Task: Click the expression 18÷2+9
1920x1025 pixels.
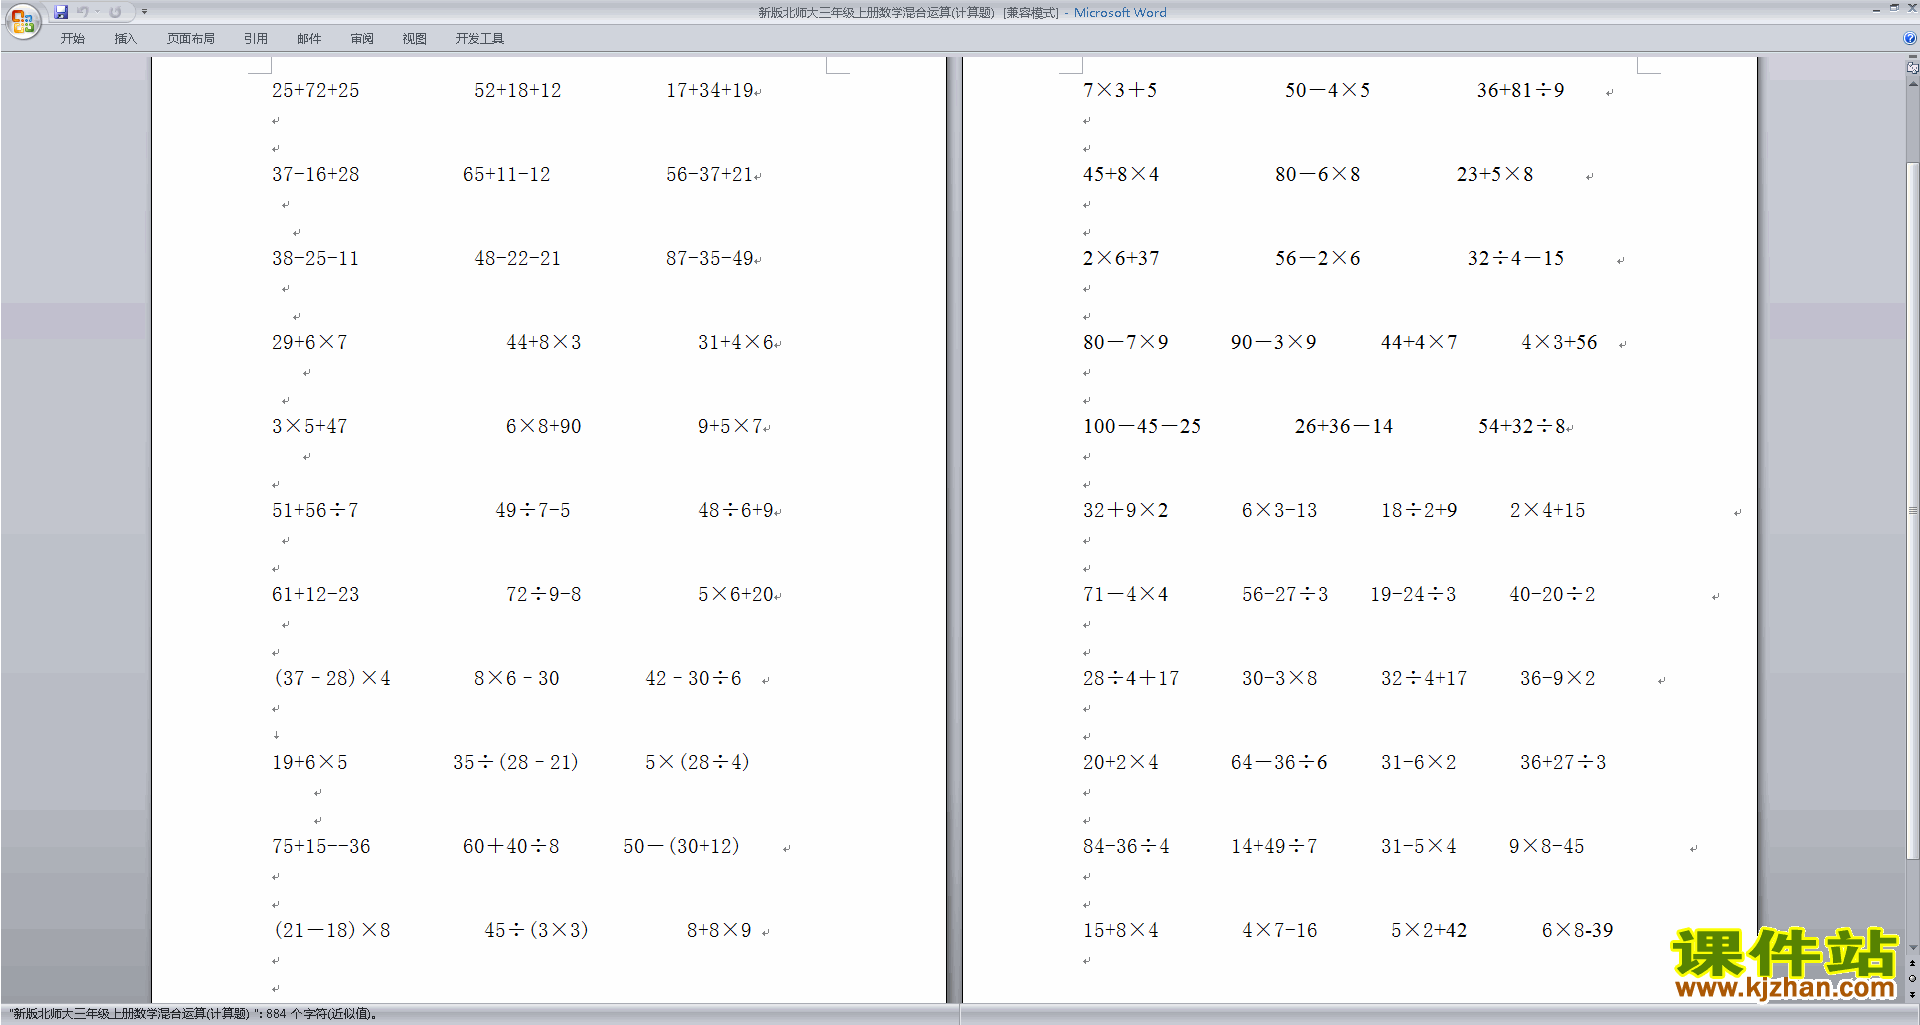Action: pyautogui.click(x=1419, y=510)
